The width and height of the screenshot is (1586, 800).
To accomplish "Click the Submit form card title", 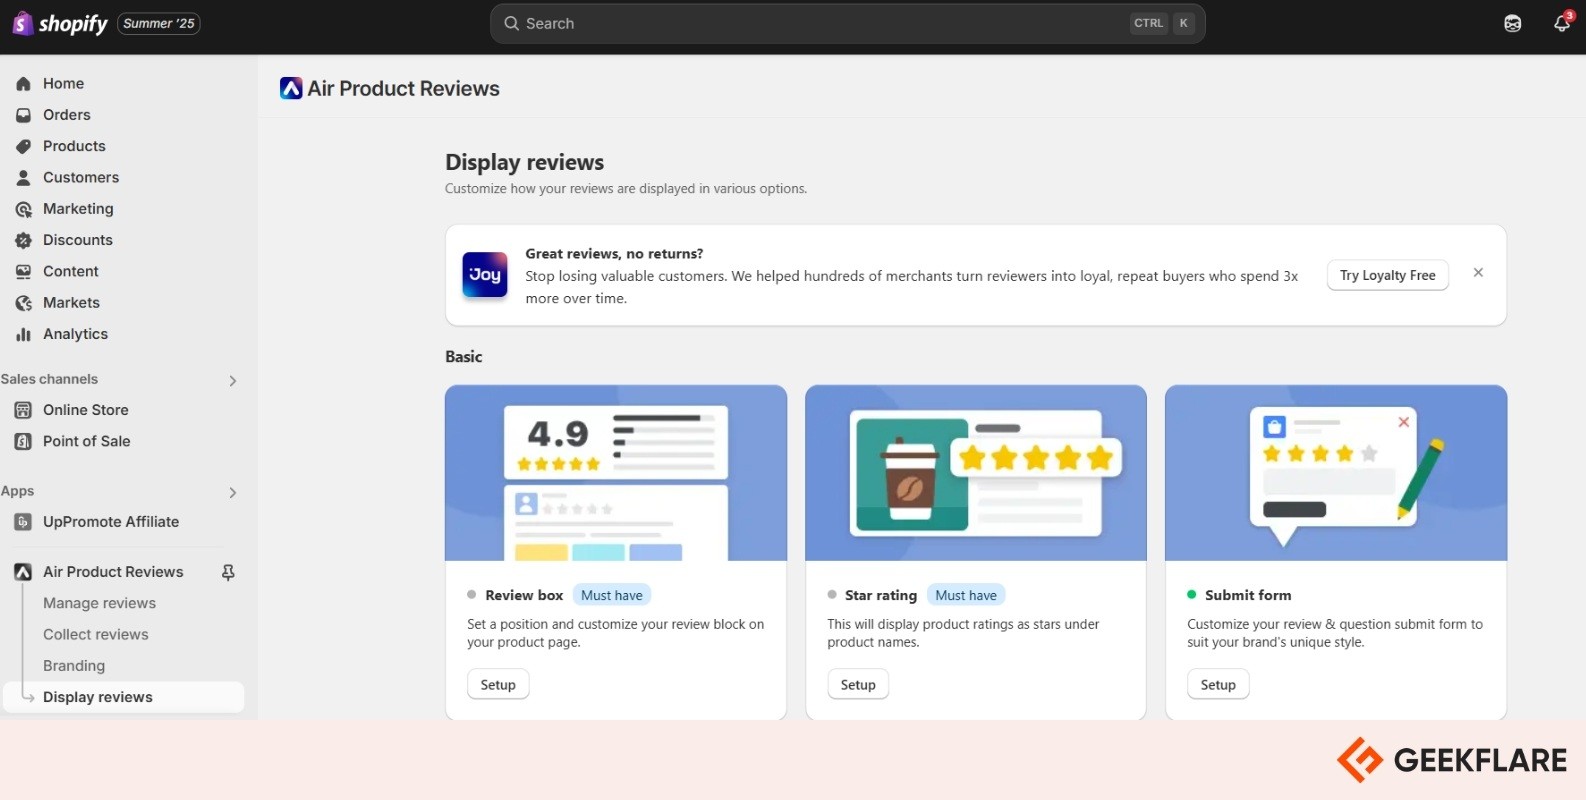I will tap(1248, 595).
